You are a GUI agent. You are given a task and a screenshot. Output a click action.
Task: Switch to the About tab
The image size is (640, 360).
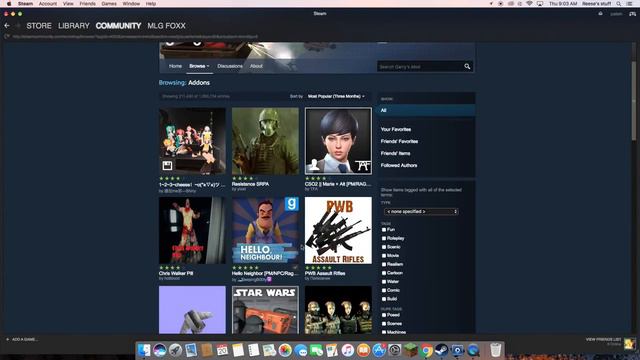(256, 66)
